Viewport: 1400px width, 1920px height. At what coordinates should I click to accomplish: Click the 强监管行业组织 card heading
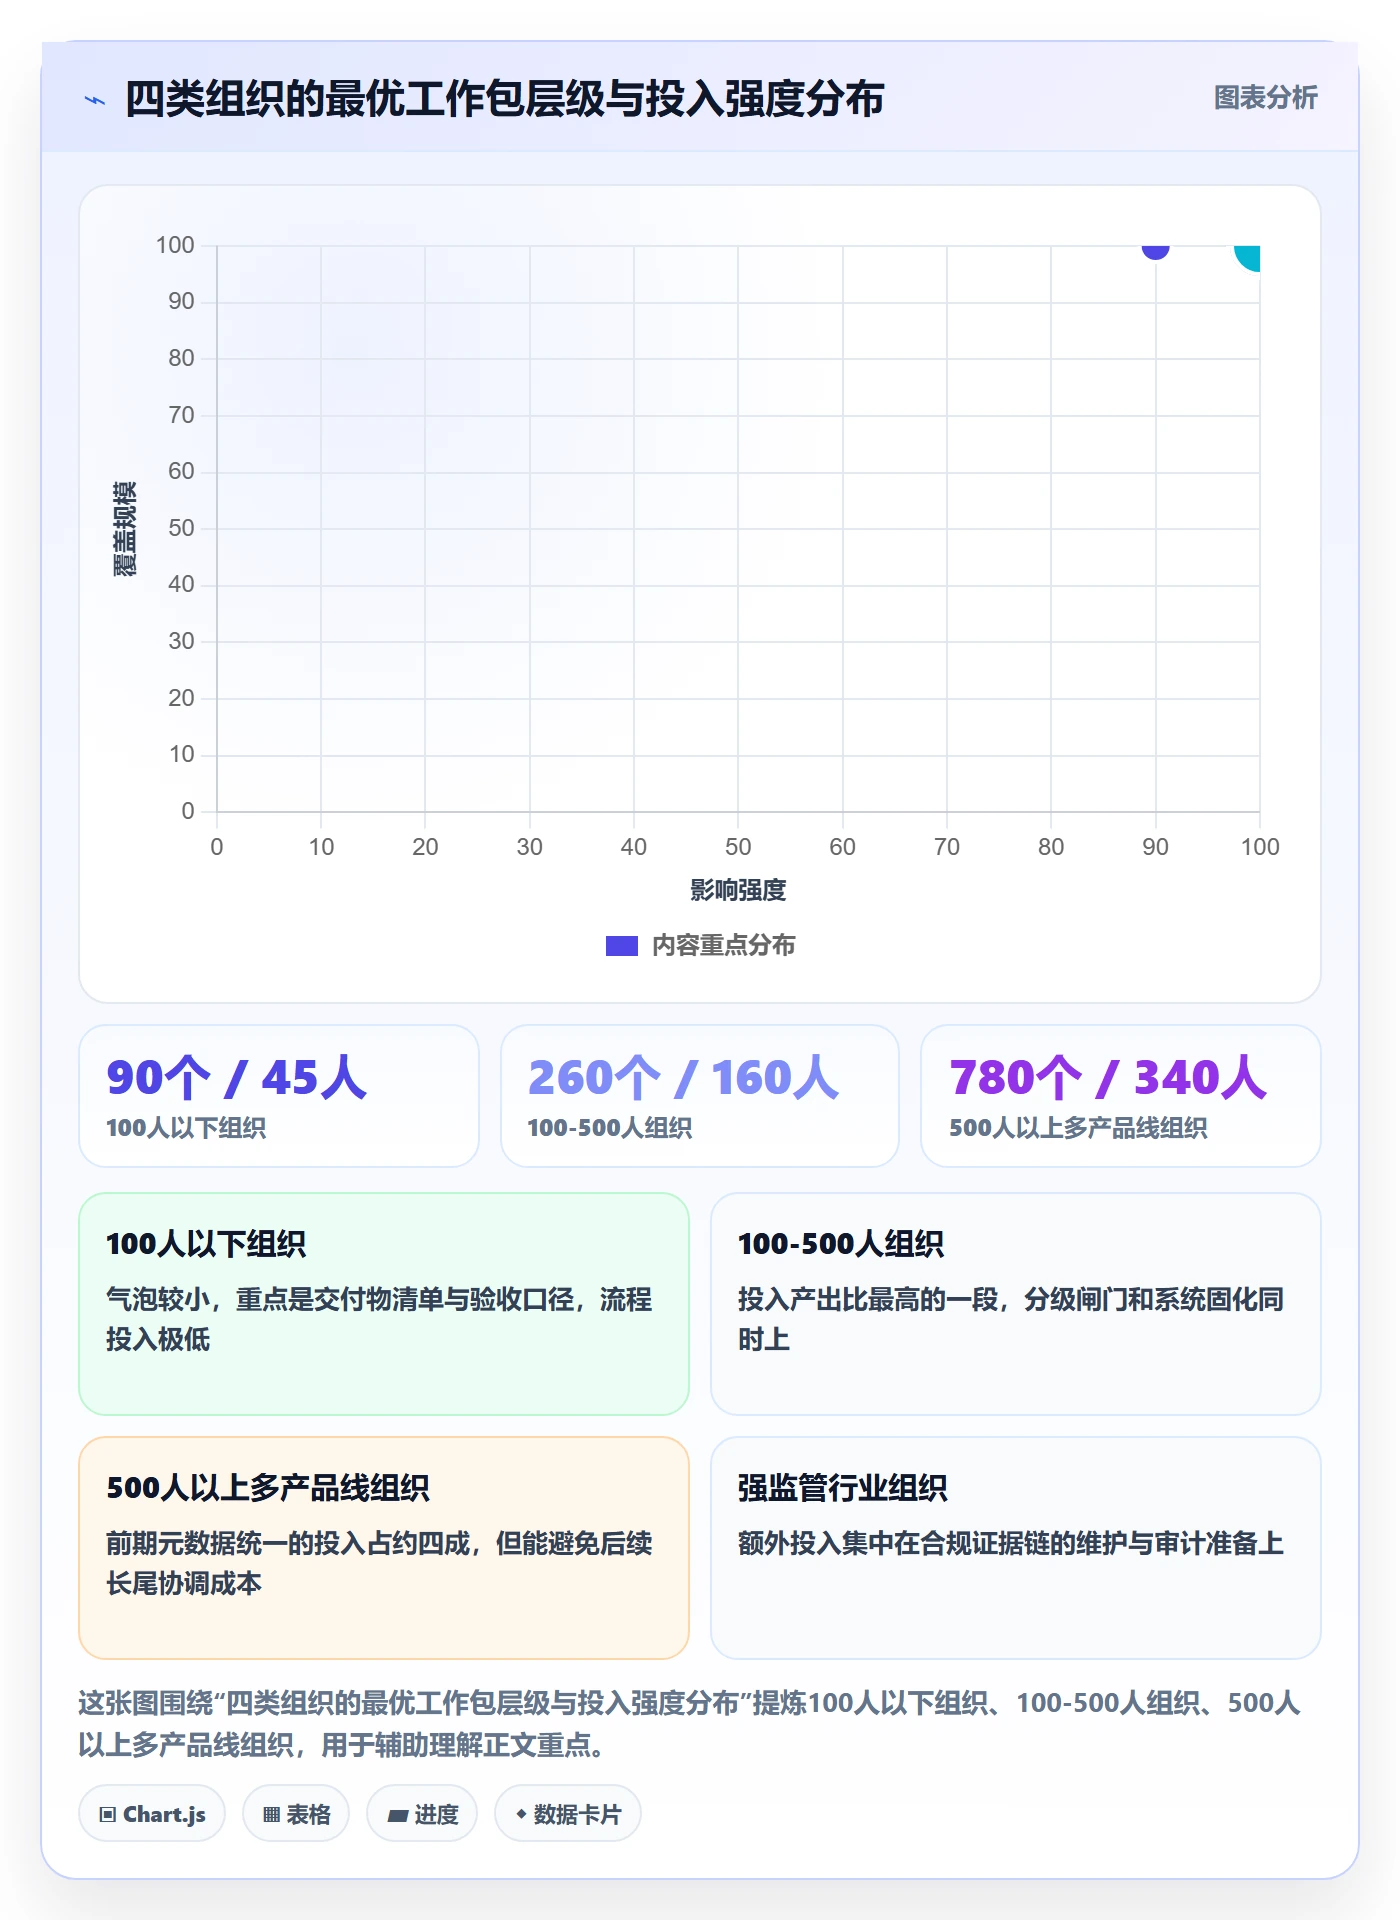coord(842,1488)
